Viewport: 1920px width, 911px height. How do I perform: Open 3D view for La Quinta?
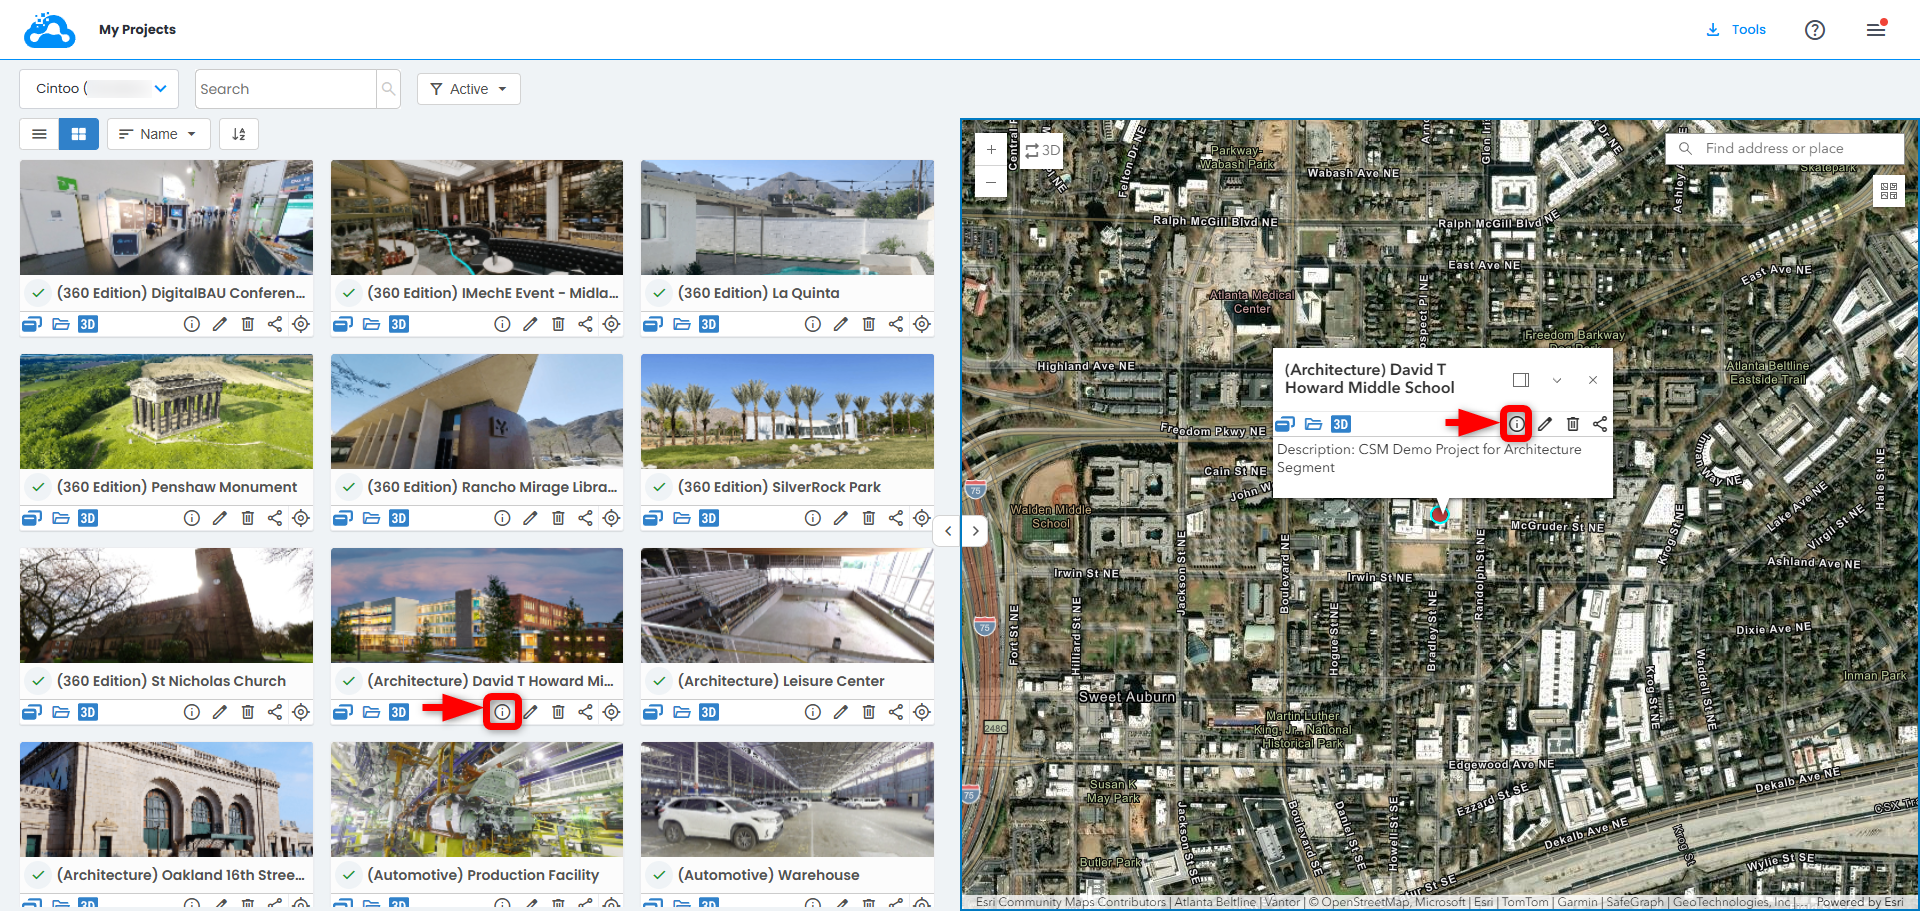[709, 324]
